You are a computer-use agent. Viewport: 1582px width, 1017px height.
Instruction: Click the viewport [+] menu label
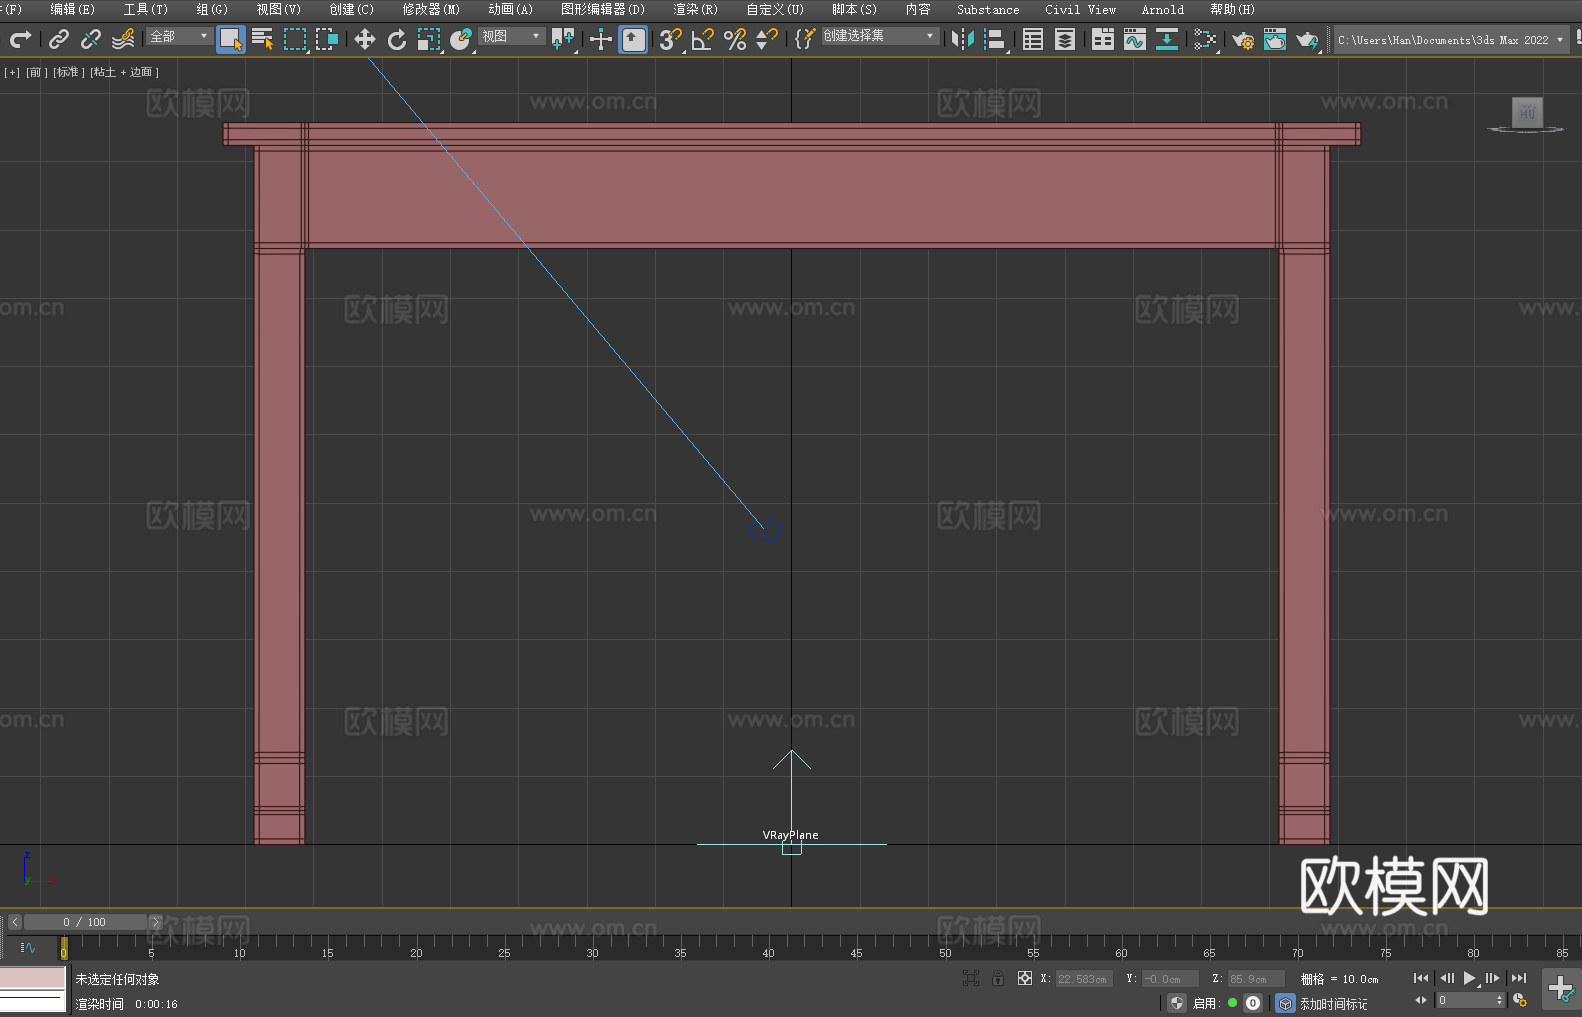12,72
